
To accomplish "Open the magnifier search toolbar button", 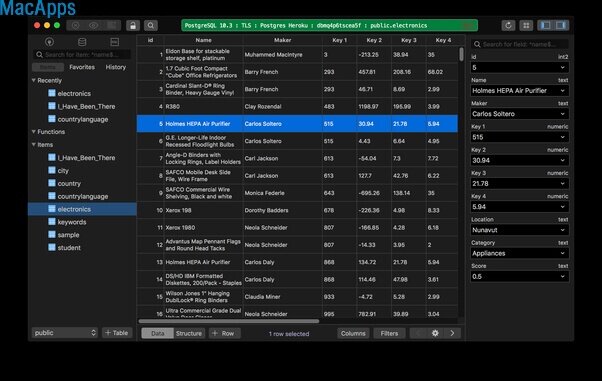I will pos(151,25).
